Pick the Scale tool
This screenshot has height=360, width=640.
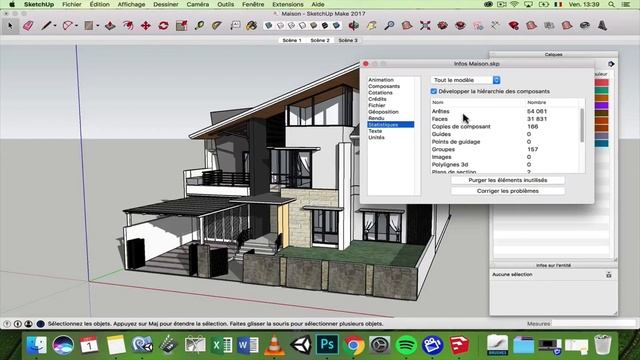[x=181, y=26]
